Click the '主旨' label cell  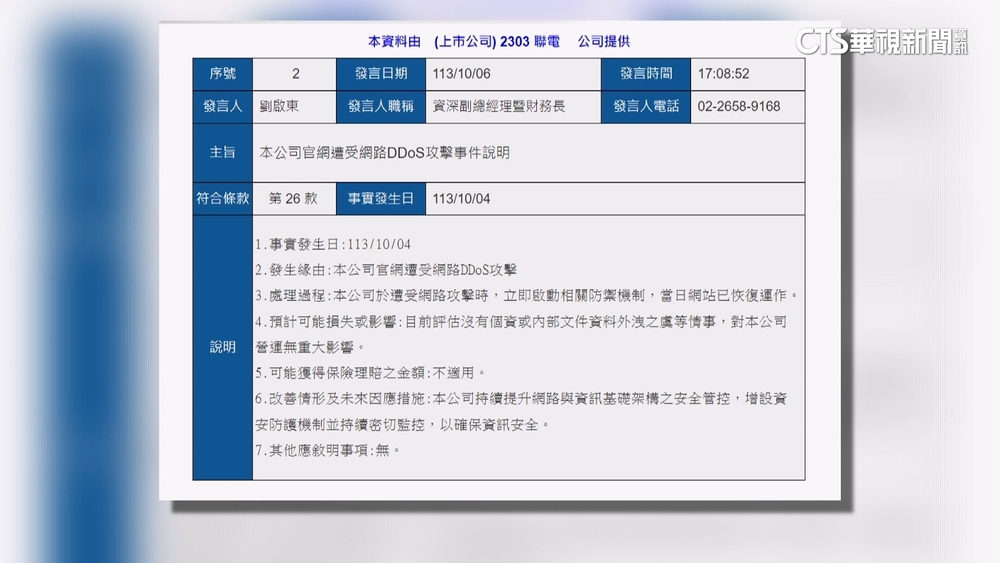(x=223, y=152)
